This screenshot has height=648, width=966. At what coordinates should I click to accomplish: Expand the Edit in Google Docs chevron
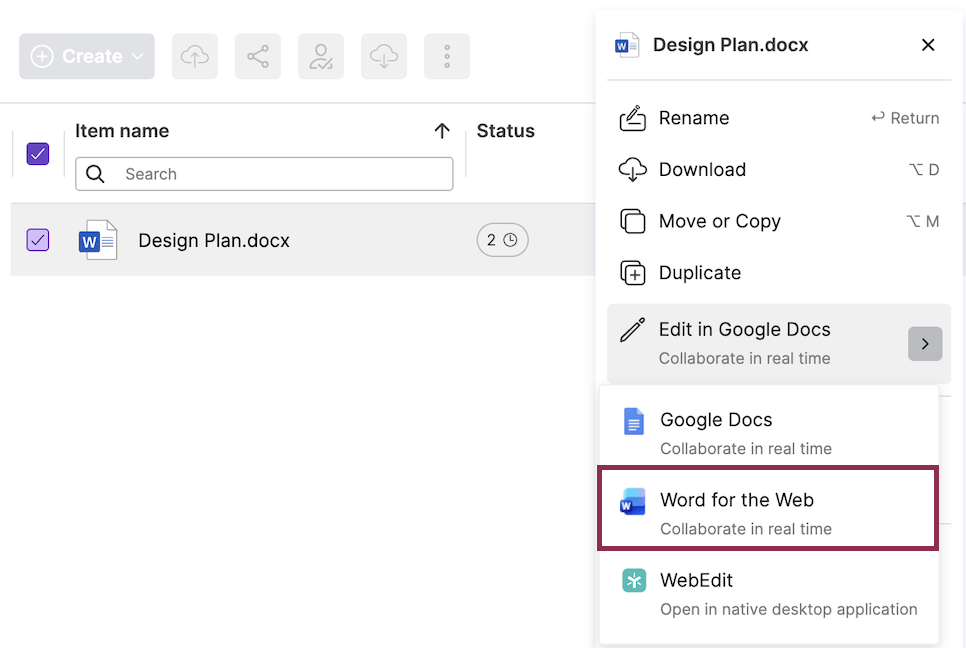925,344
